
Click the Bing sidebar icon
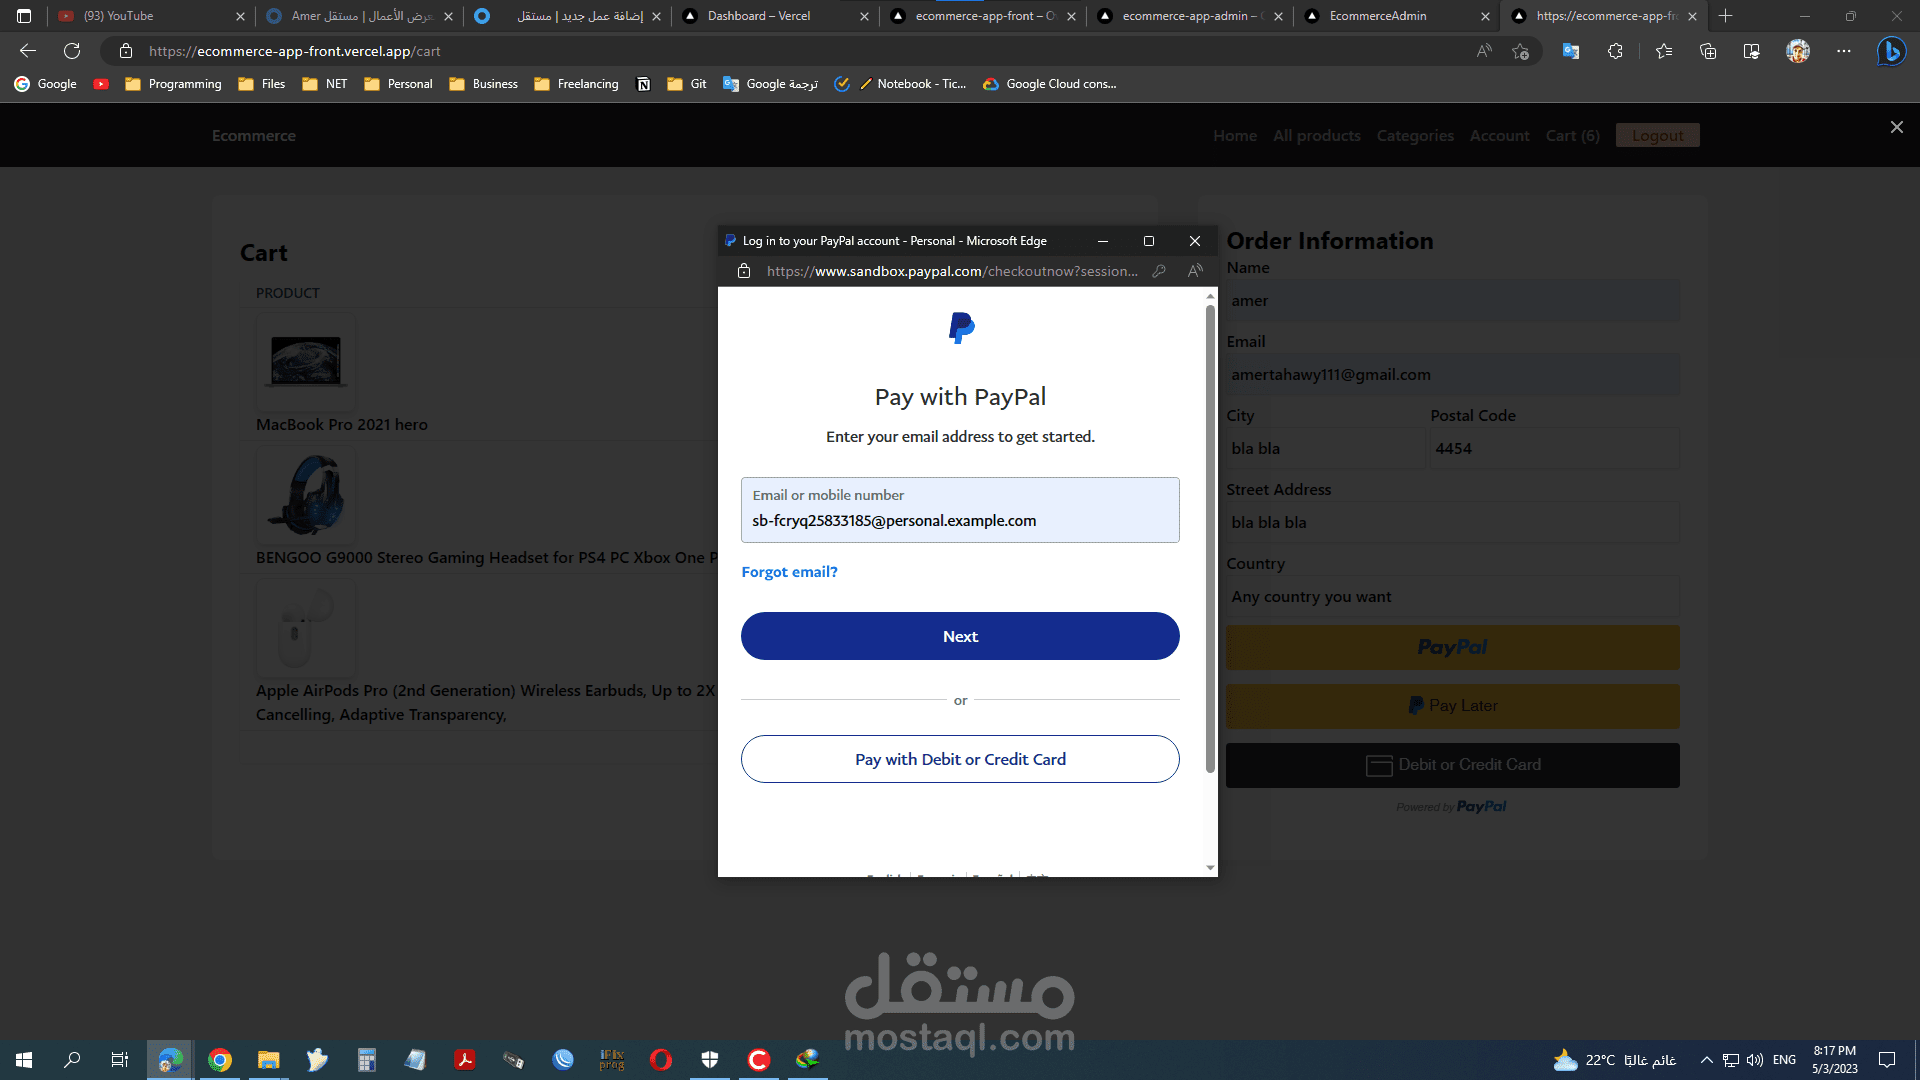click(x=1890, y=51)
